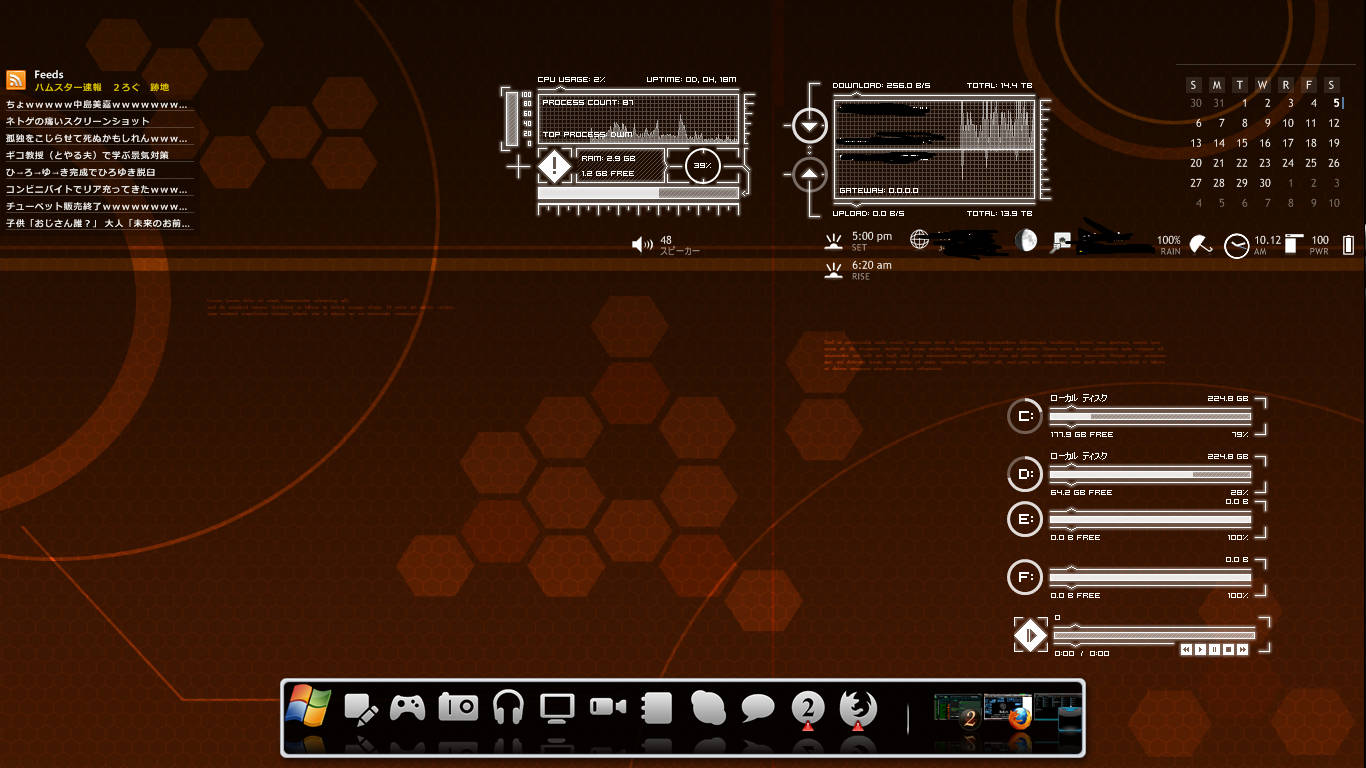Click the sunset icon beside 5:00 pm

(834, 241)
